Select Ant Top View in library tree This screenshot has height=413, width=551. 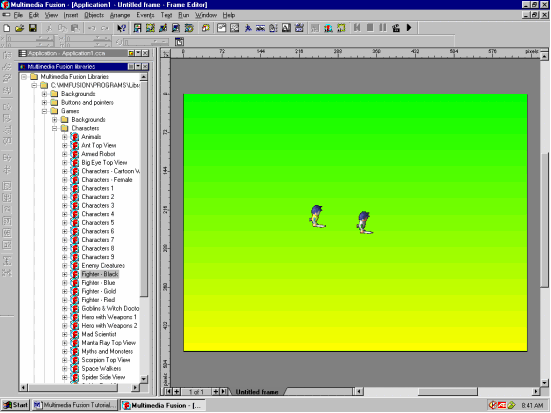click(x=99, y=146)
